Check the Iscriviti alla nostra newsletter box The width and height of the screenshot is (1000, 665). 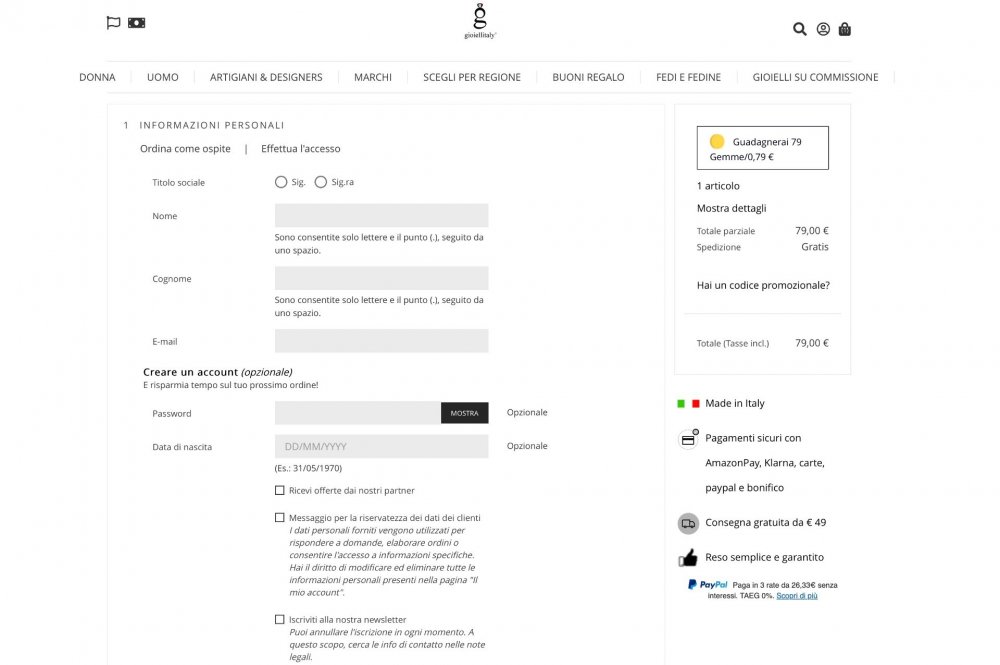280,618
